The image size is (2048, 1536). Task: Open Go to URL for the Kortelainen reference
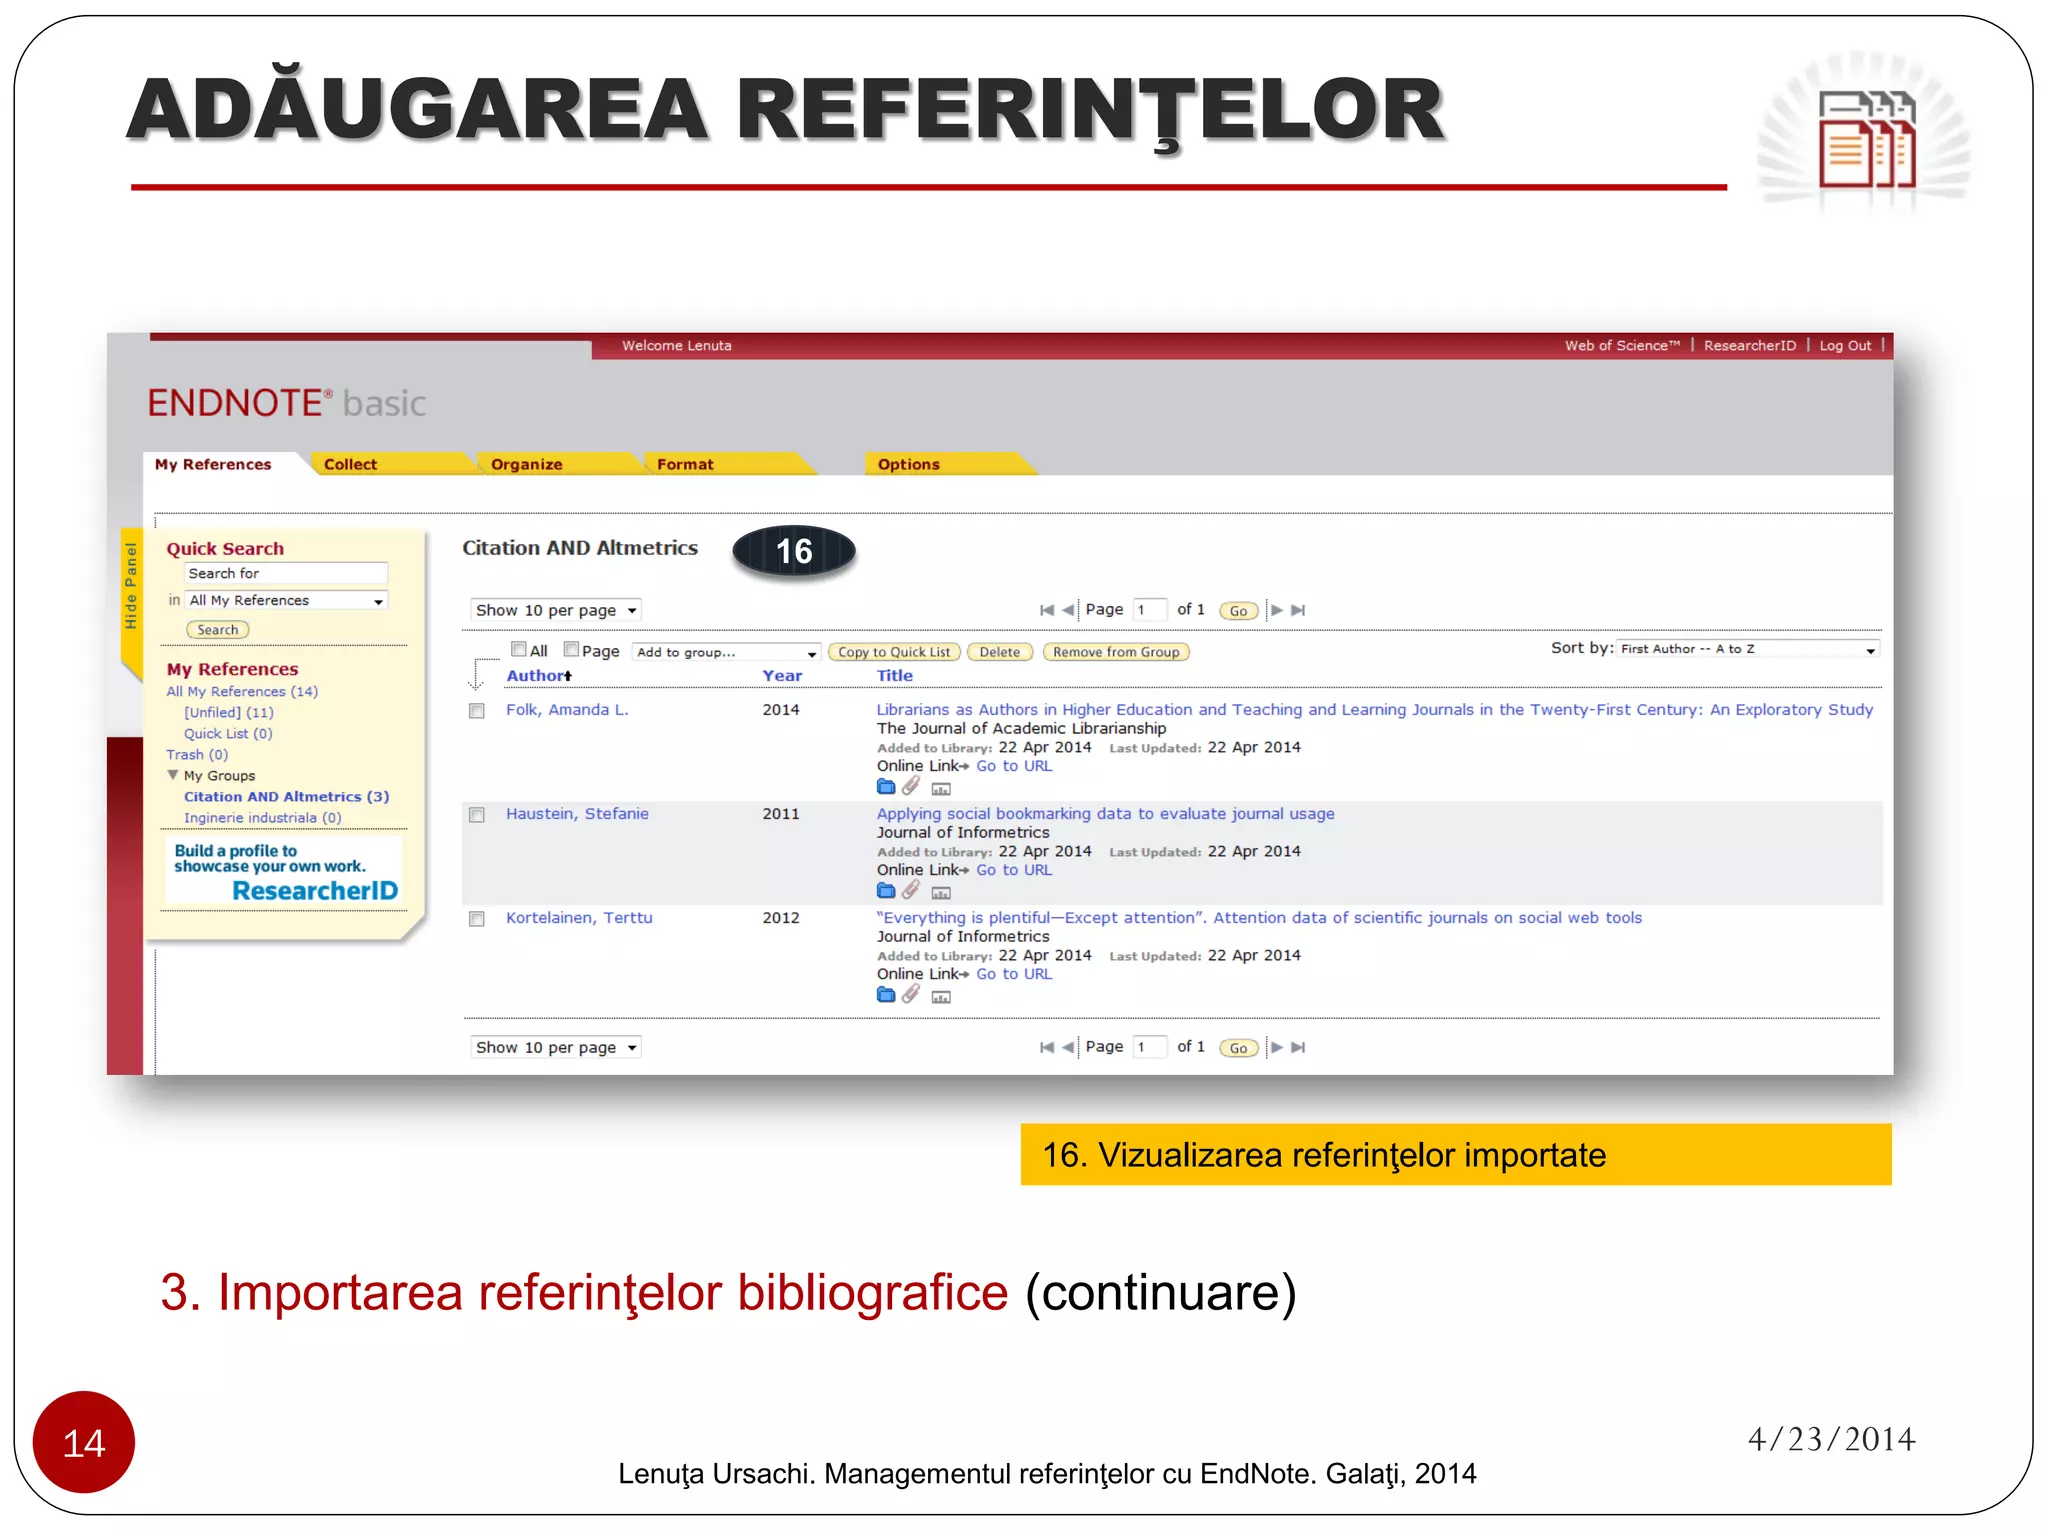coord(1014,974)
